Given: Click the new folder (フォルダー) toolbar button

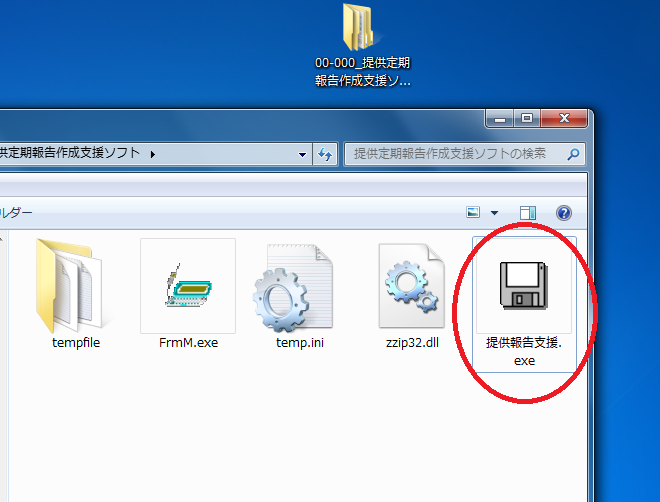Looking at the screenshot, I should tap(16, 213).
